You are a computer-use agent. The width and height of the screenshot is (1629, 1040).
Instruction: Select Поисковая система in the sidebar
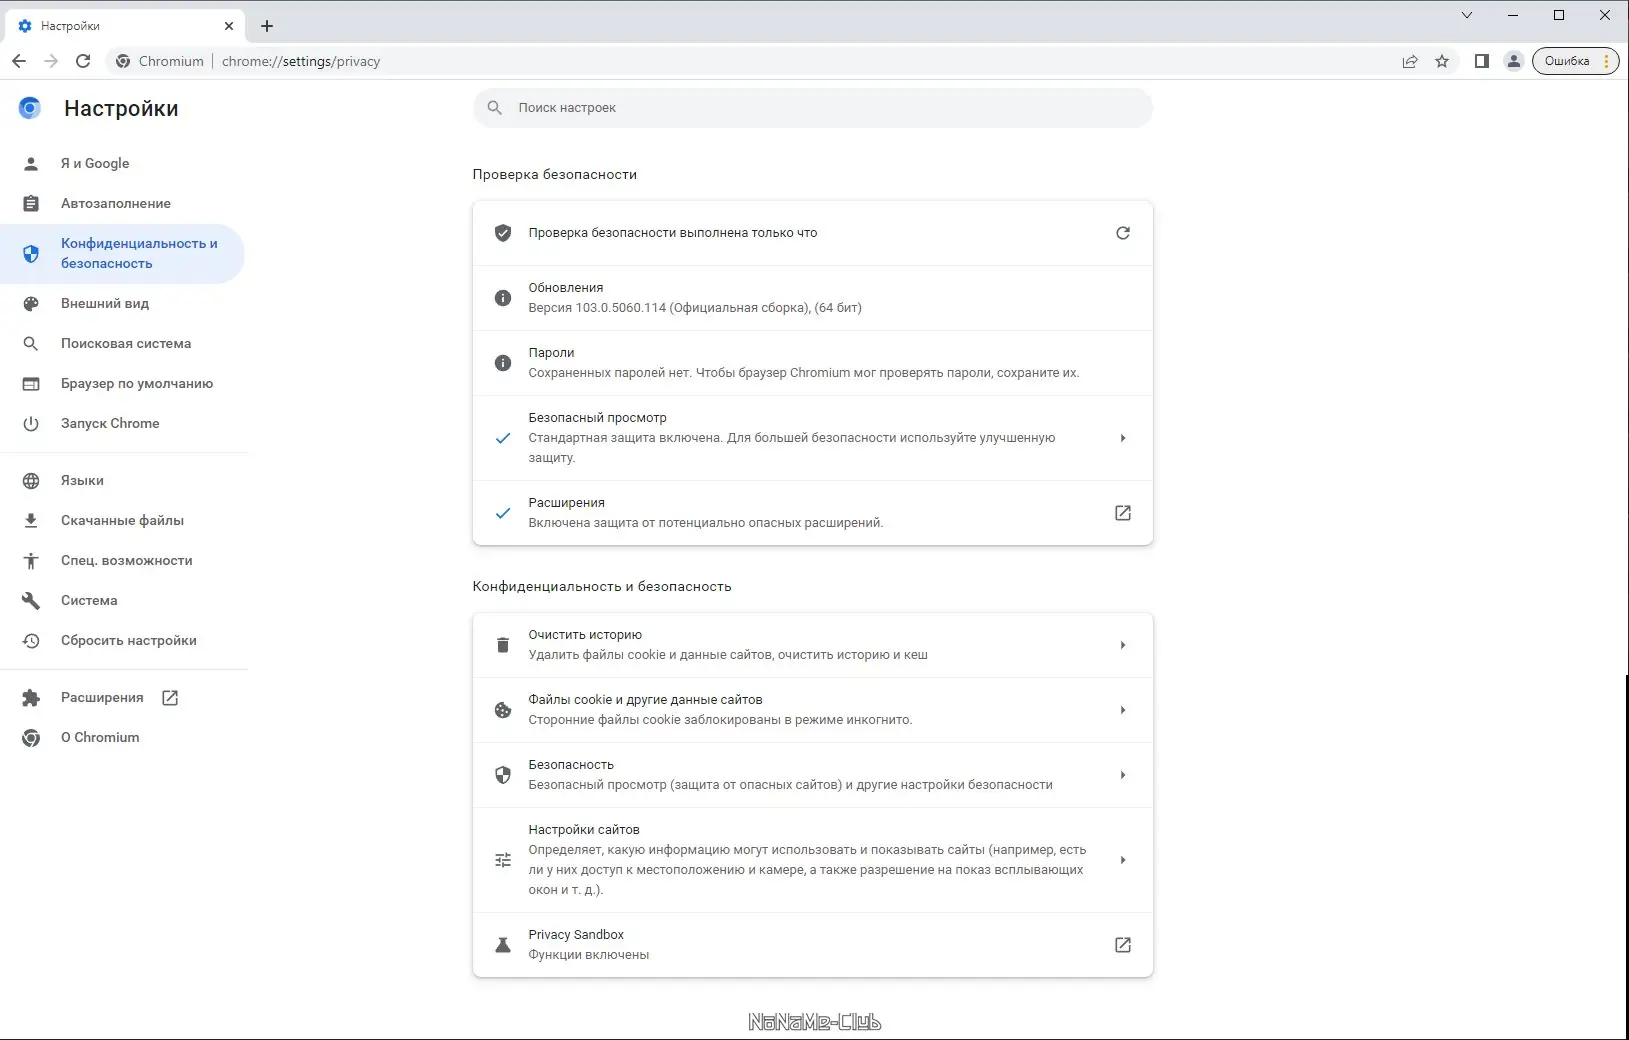pos(126,343)
